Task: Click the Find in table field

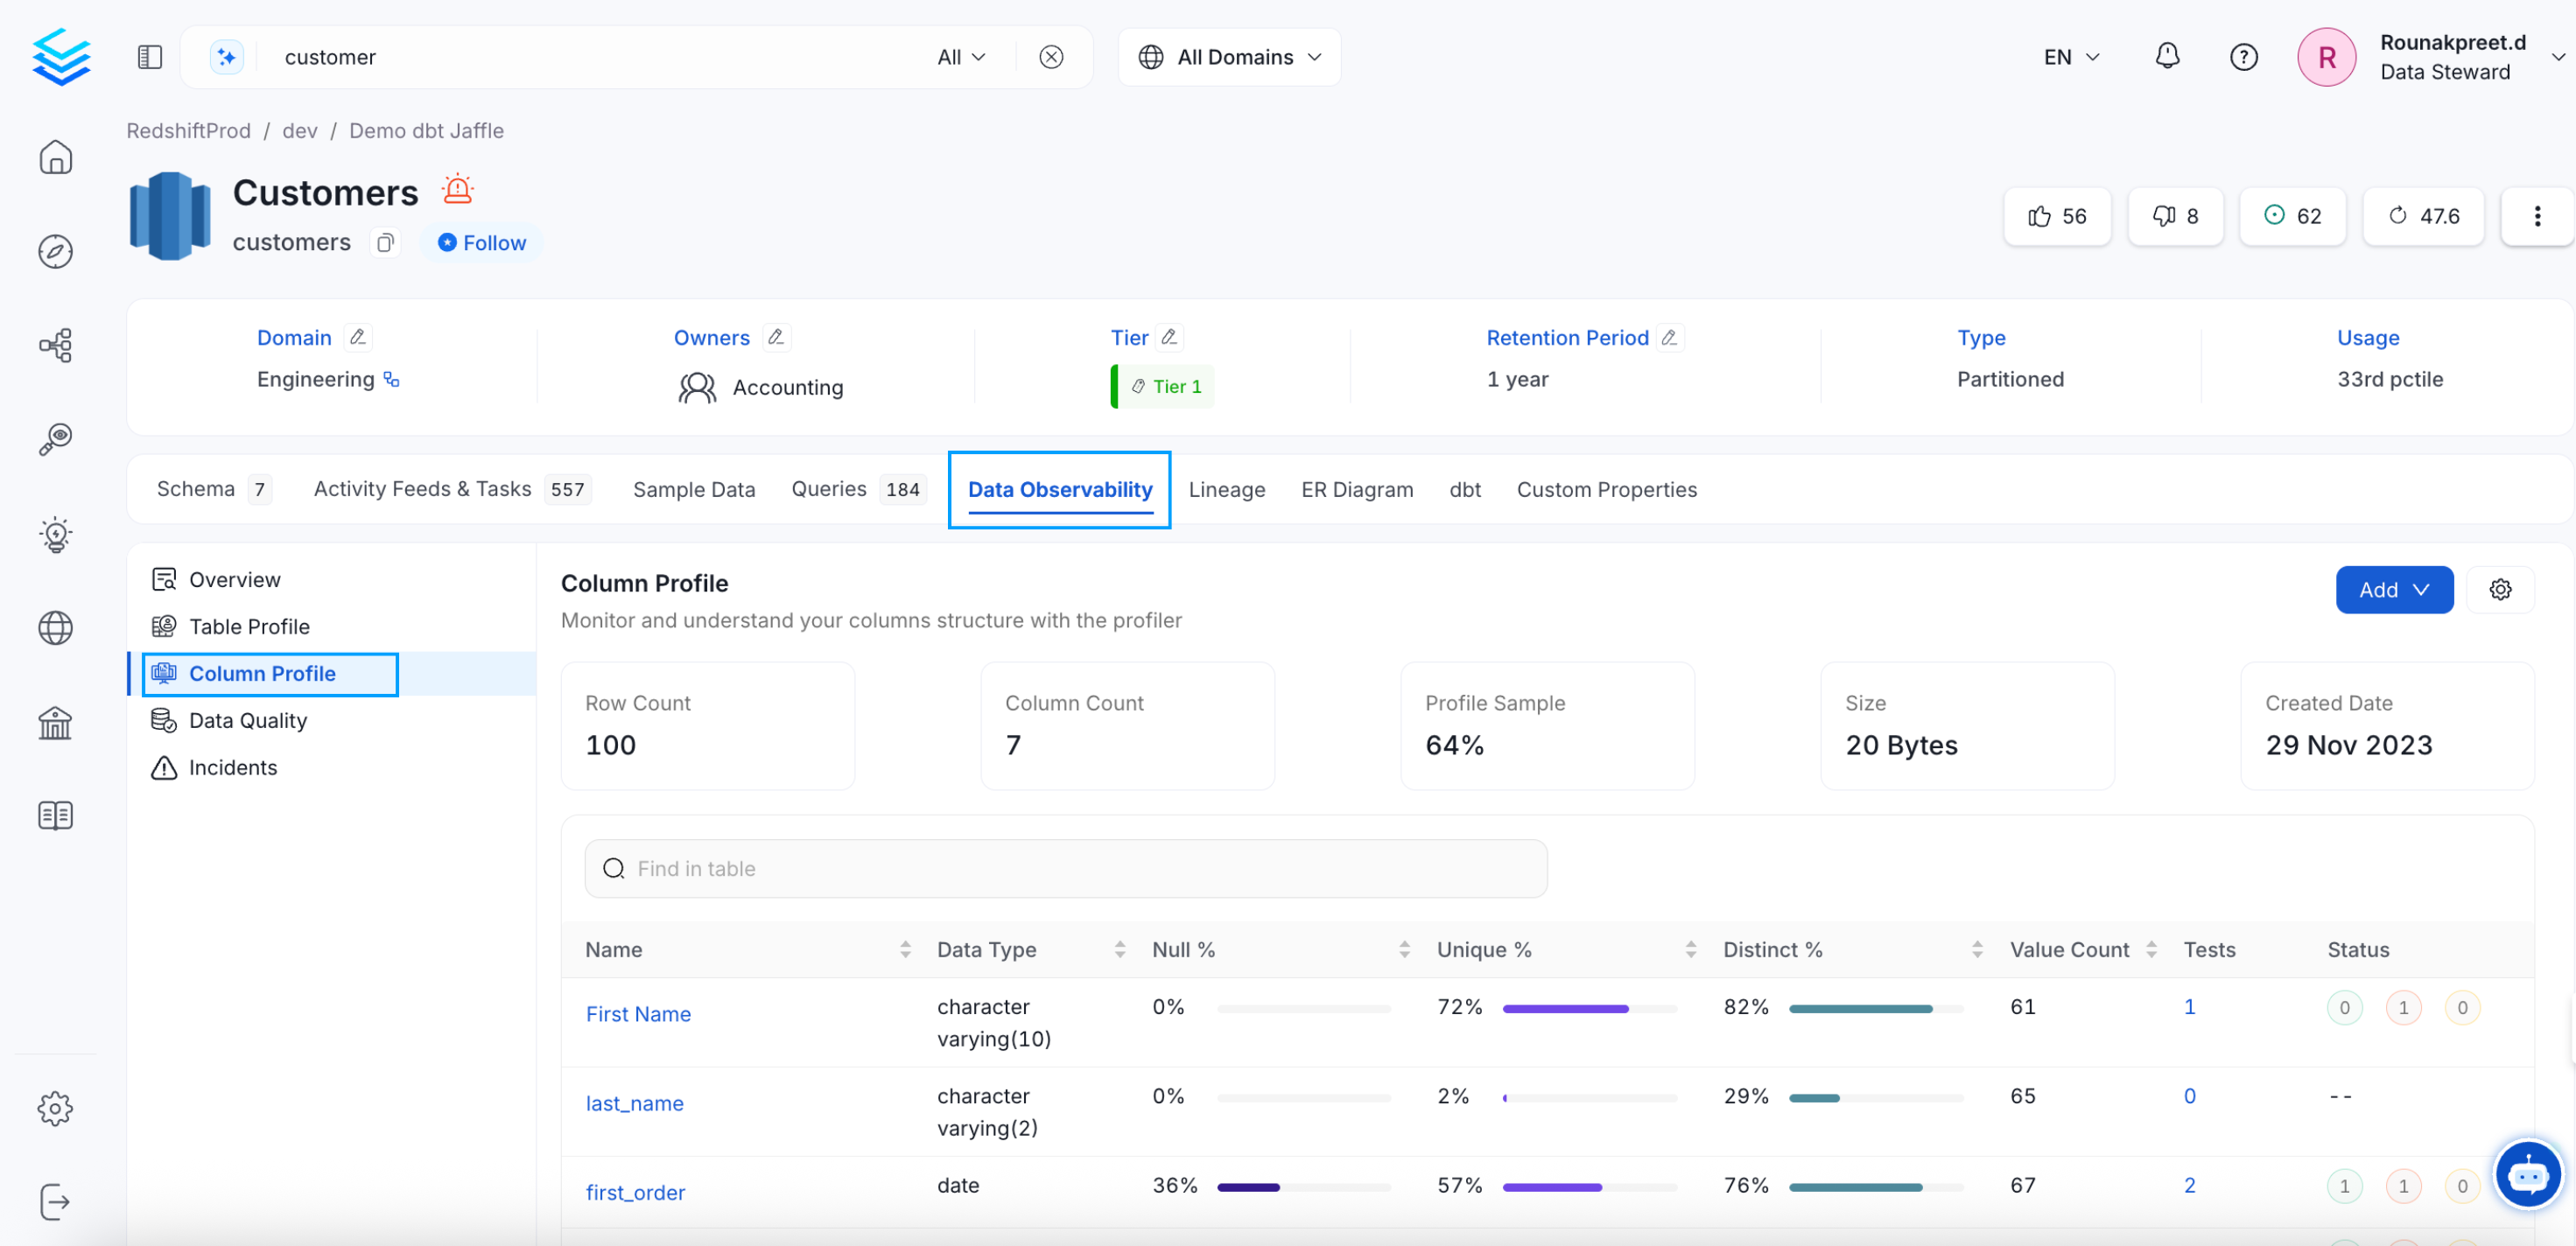Action: pyautogui.click(x=1065, y=868)
